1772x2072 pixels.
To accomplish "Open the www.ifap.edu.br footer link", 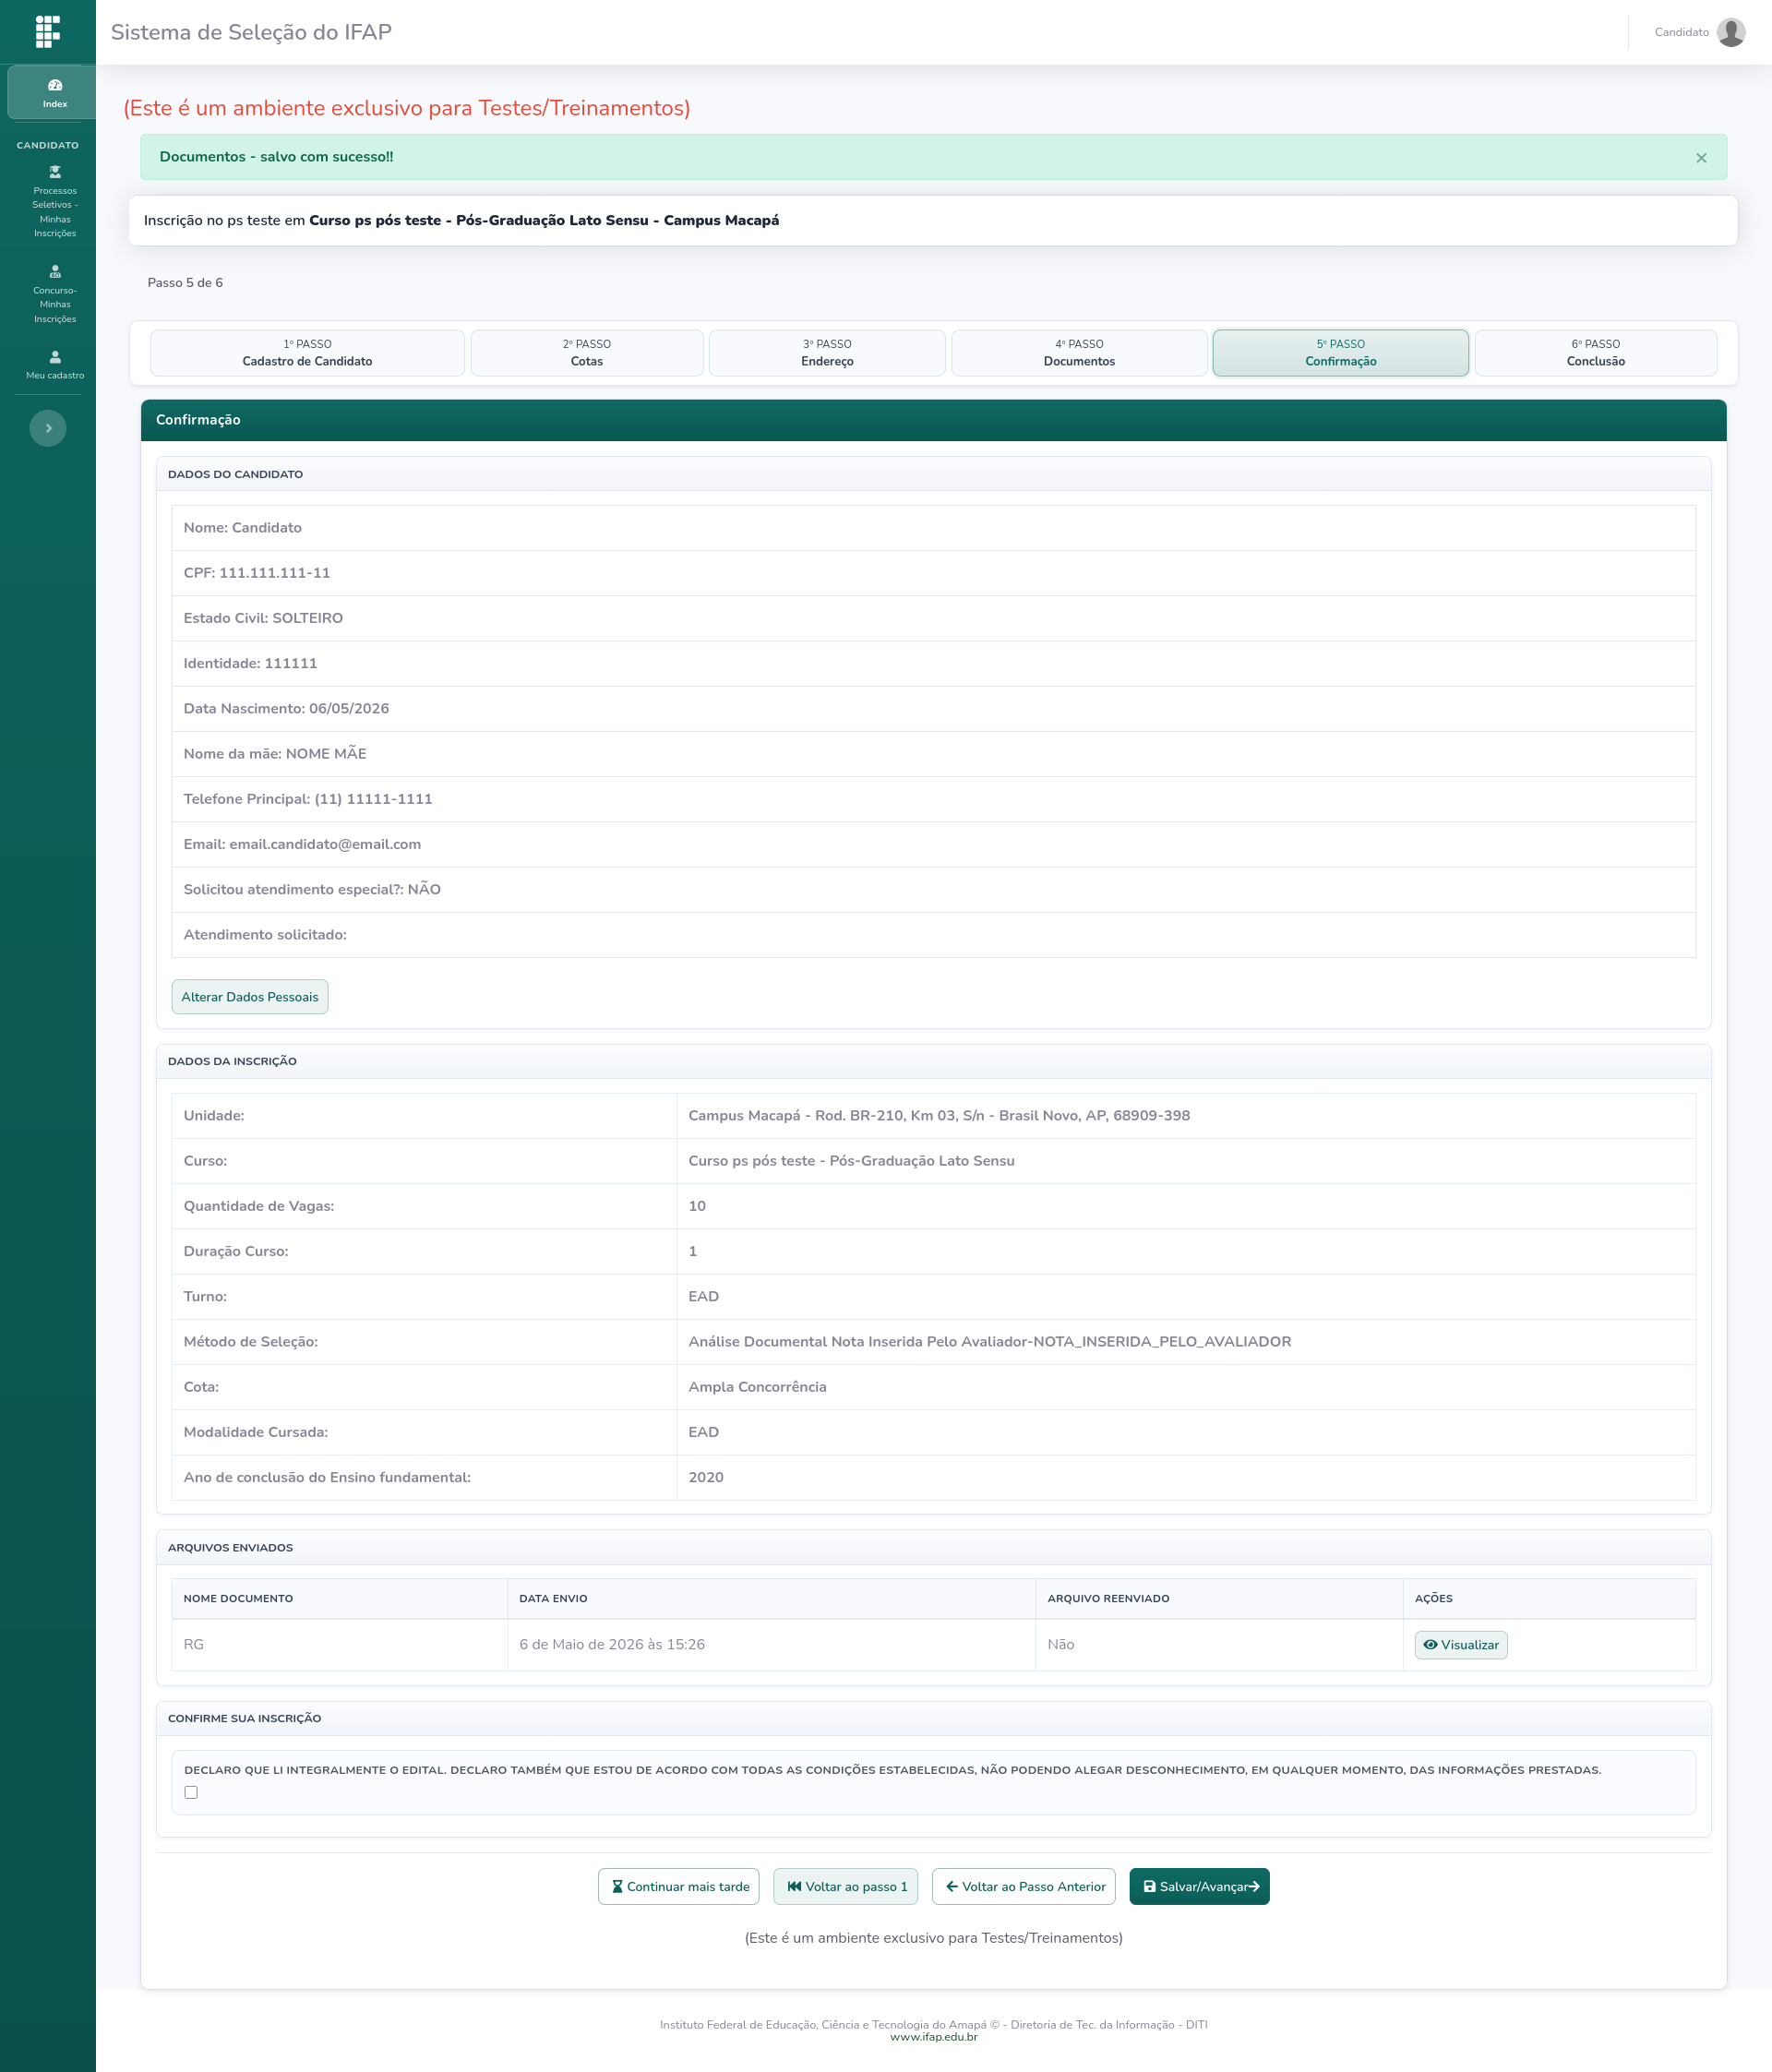I will [933, 2037].
